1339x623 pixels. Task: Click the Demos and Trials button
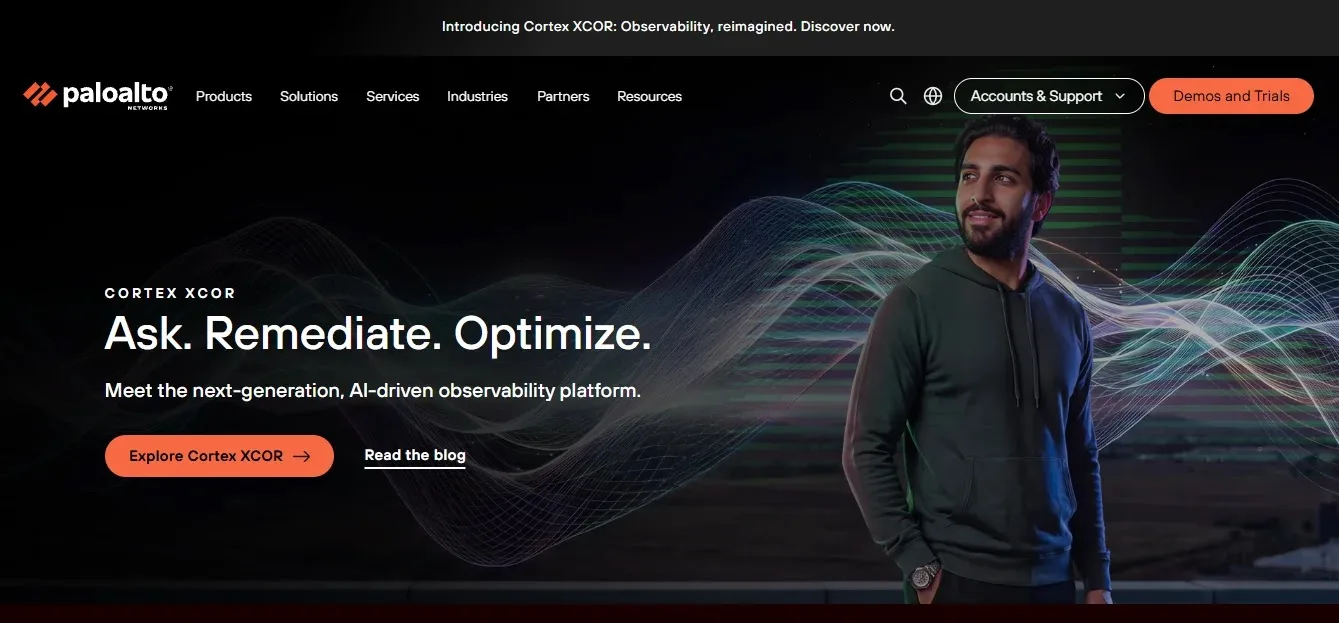(x=1231, y=96)
